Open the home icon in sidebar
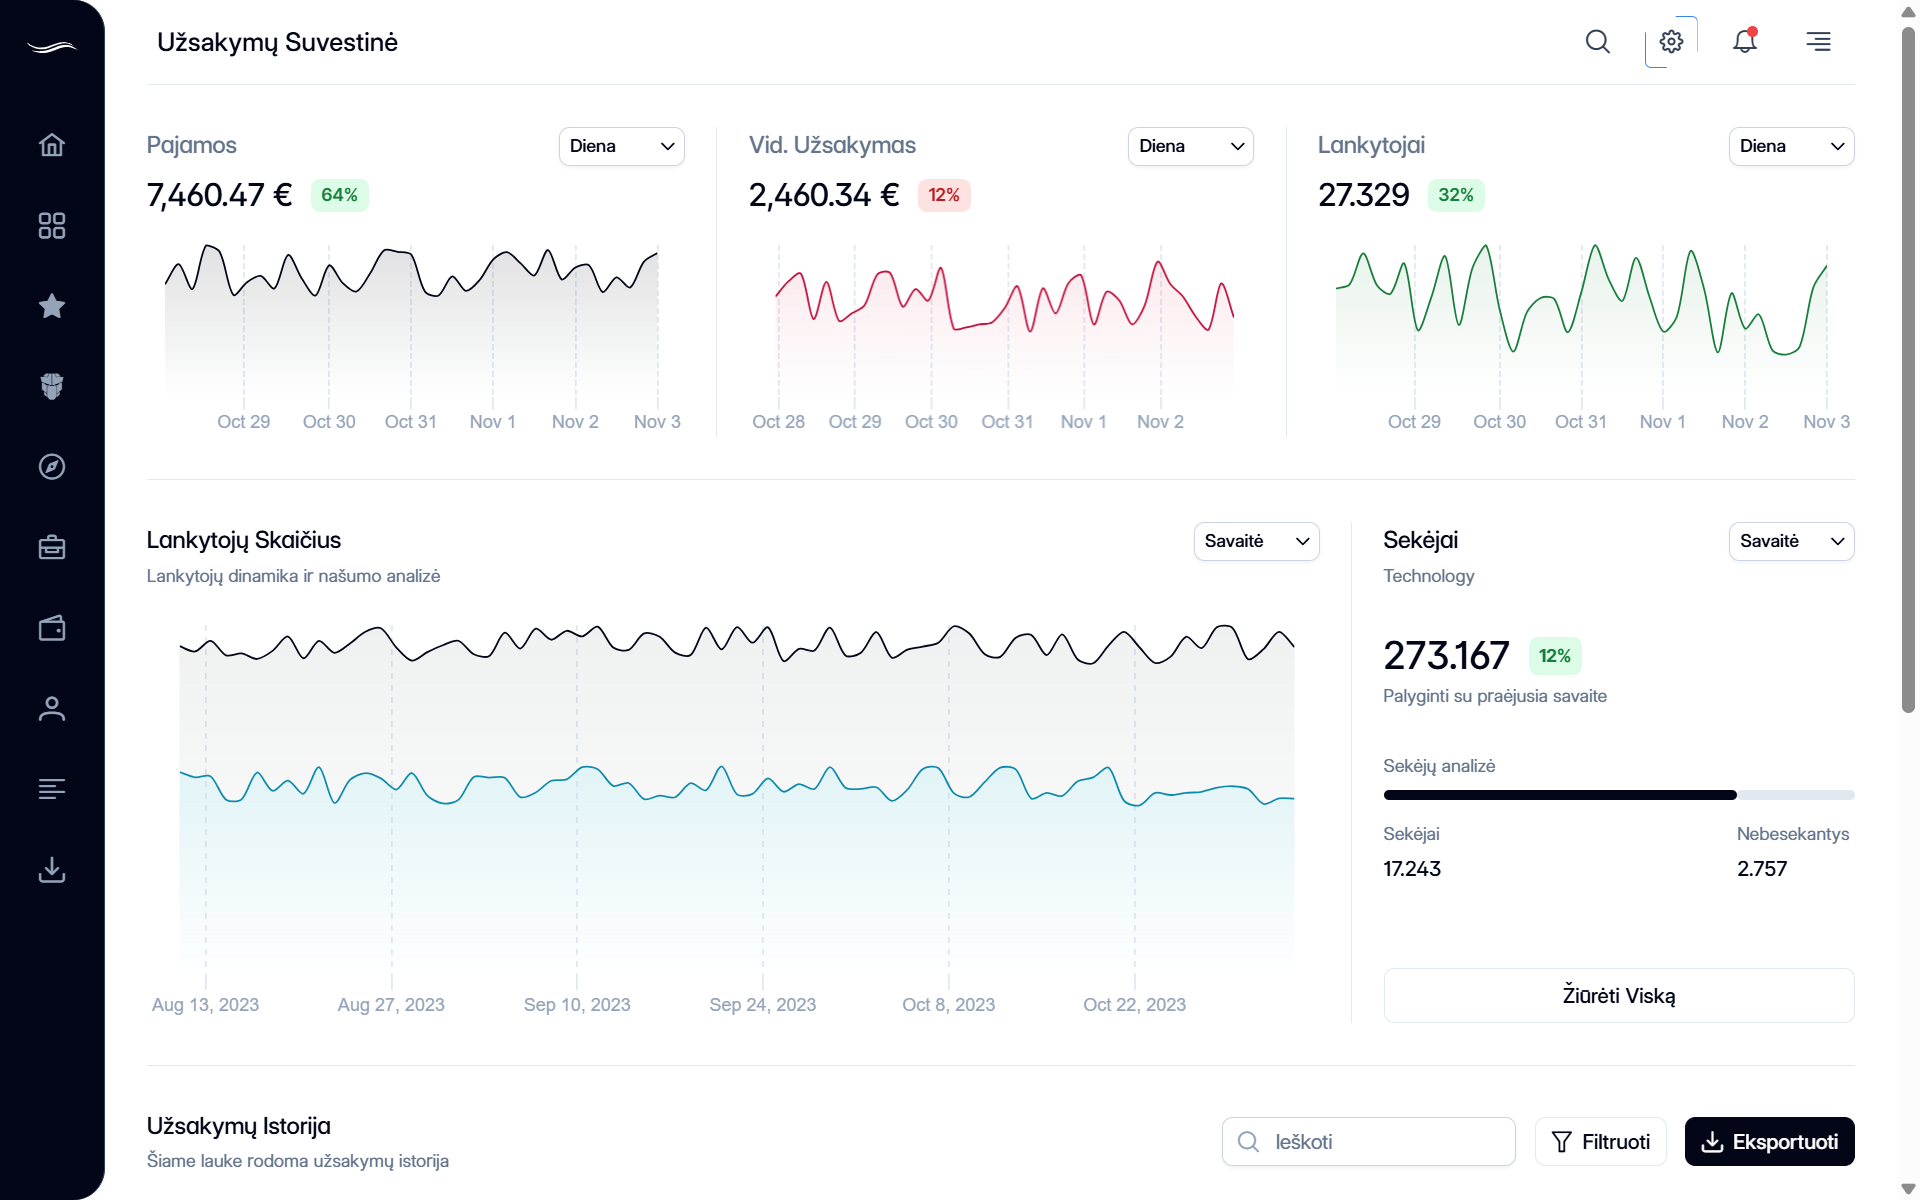 click(52, 145)
